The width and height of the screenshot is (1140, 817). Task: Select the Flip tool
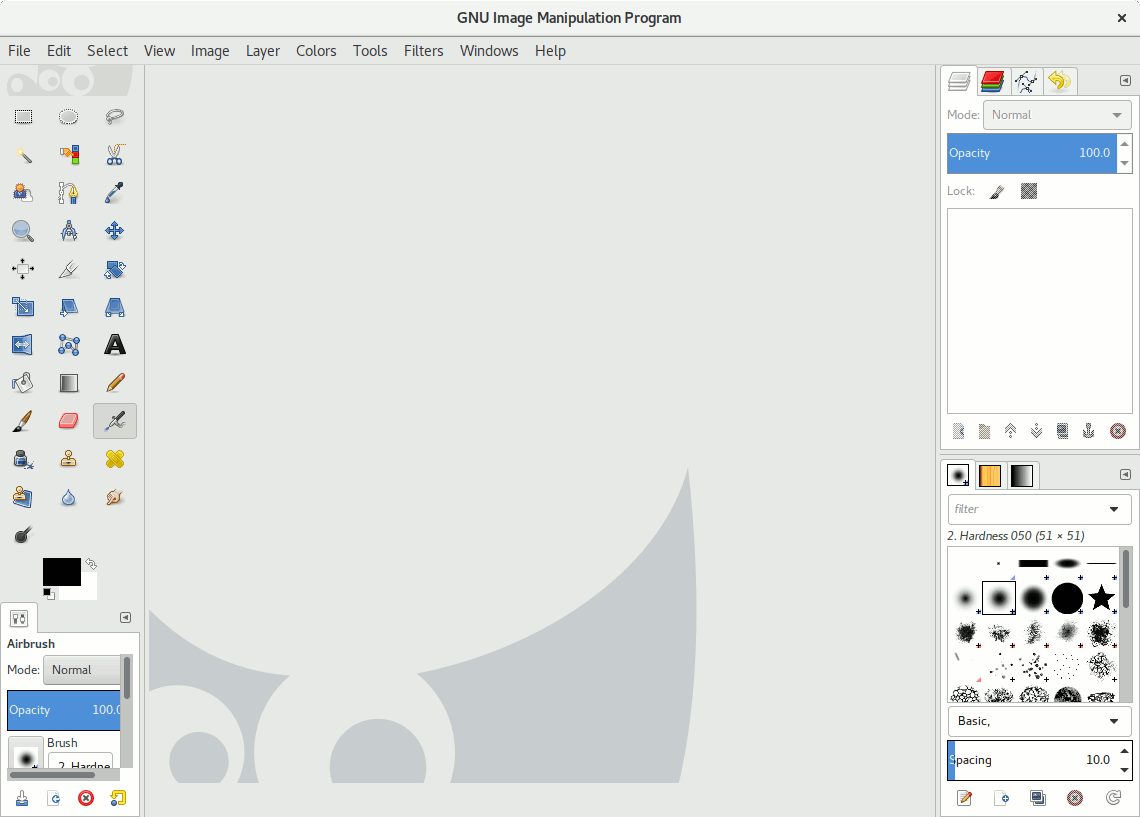pos(23,345)
